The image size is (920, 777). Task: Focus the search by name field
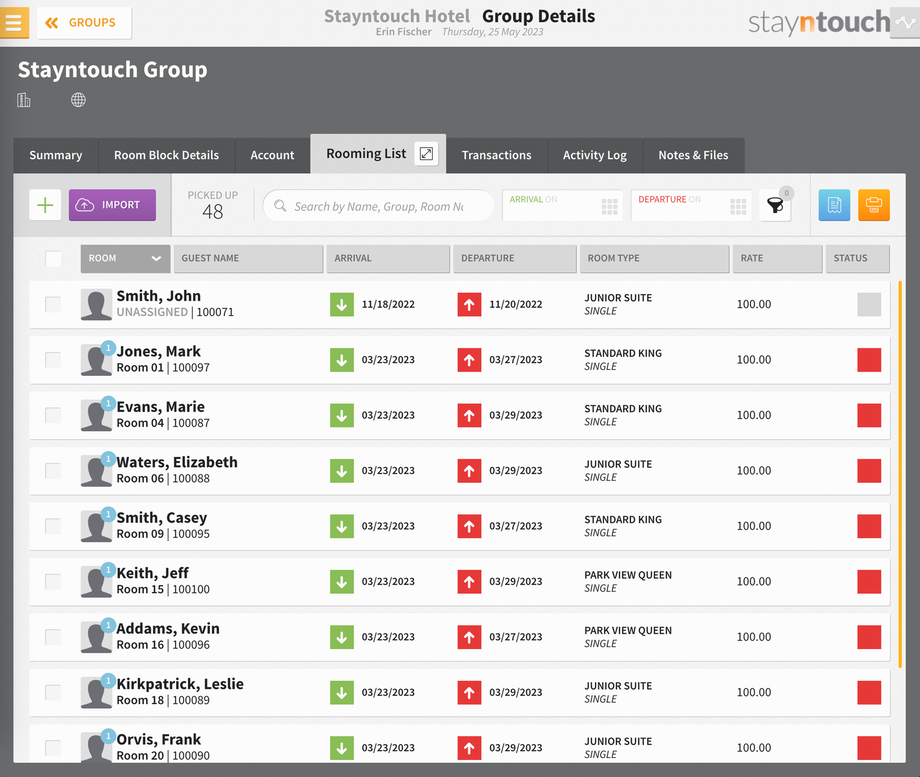[378, 206]
